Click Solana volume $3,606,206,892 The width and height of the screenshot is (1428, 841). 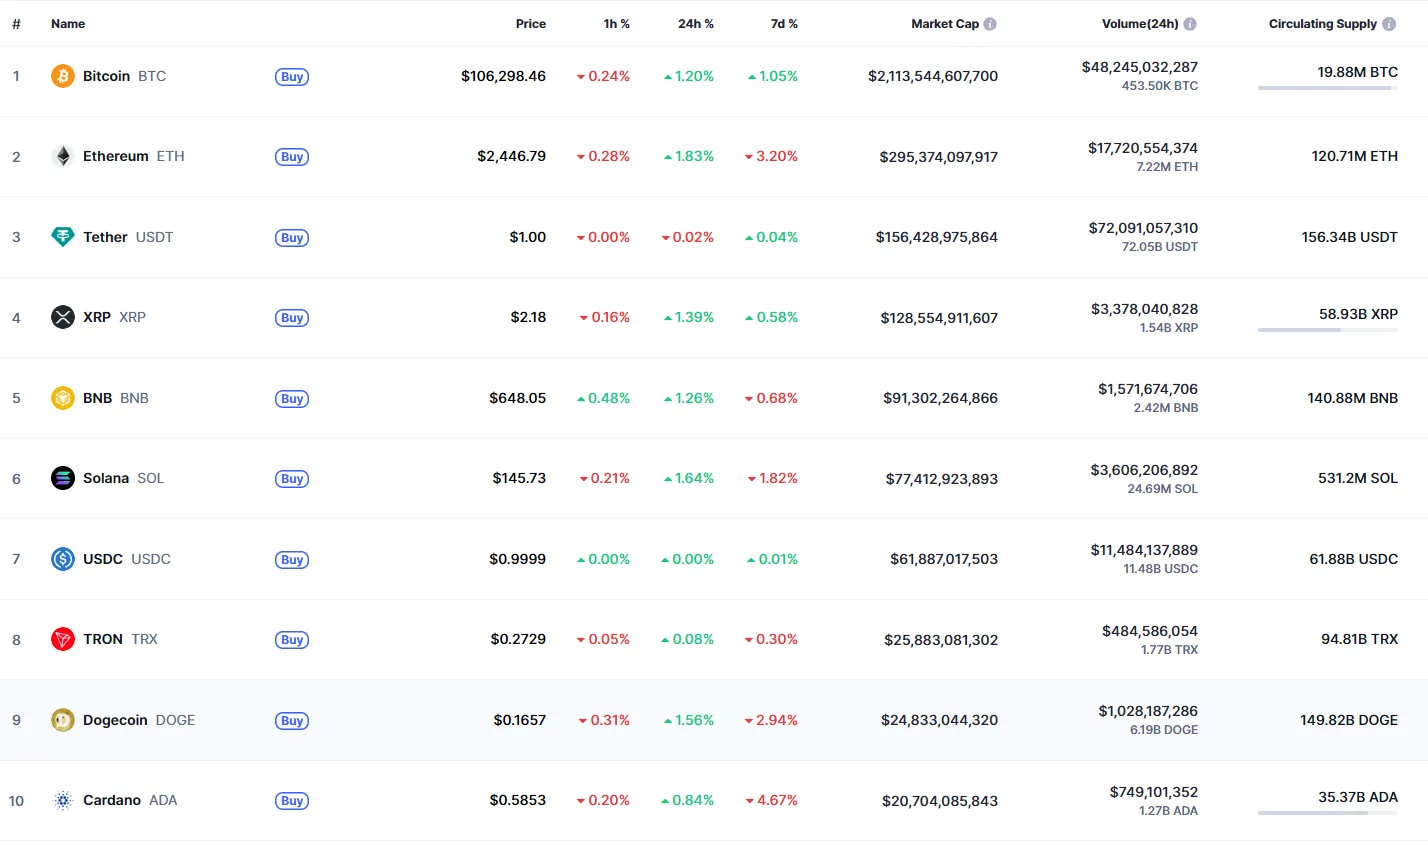click(x=1144, y=470)
